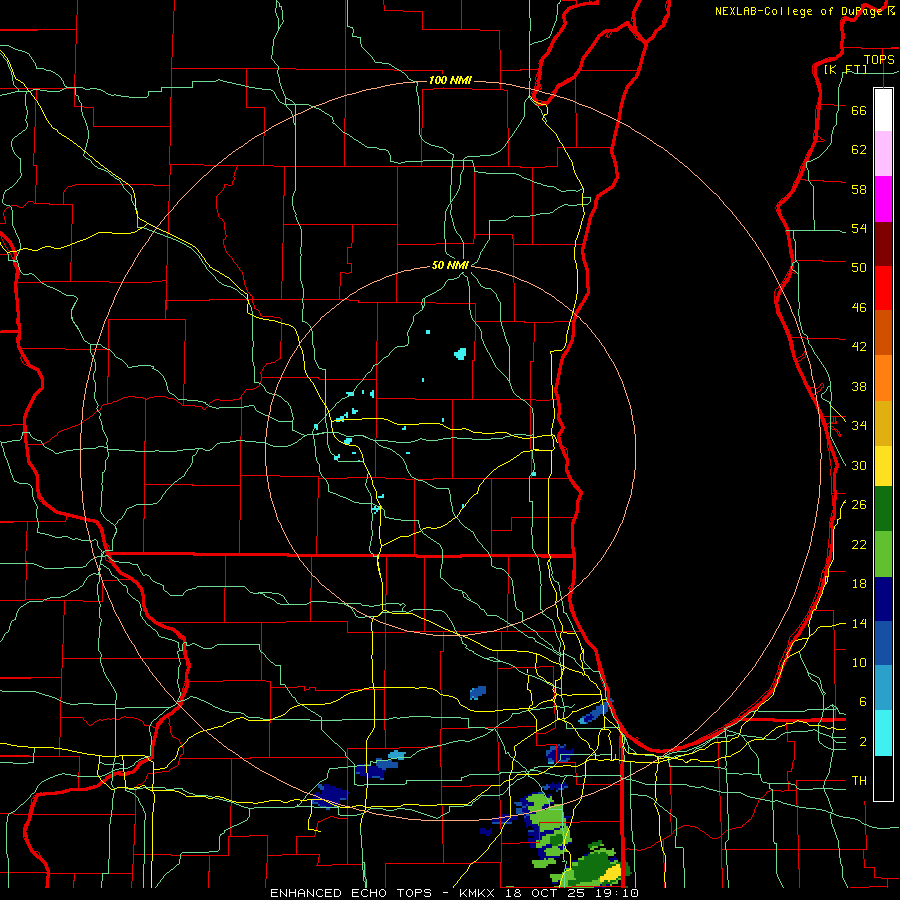Screen dimensions: 900x900
Task: Click the 100 NMI range ring label
Action: [450, 80]
